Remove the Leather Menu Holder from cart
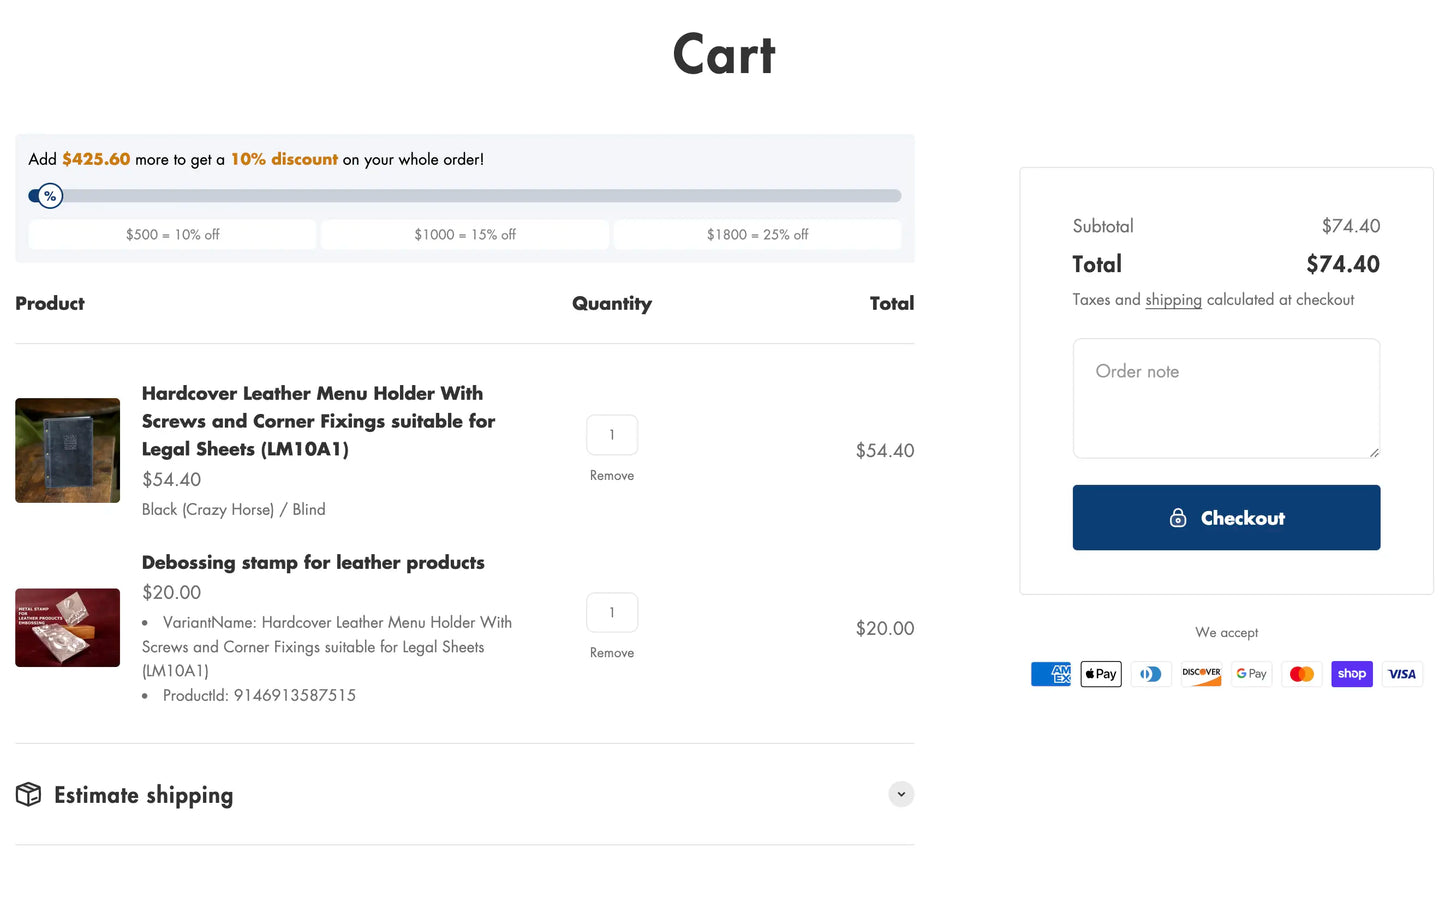1445x913 pixels. pos(612,476)
